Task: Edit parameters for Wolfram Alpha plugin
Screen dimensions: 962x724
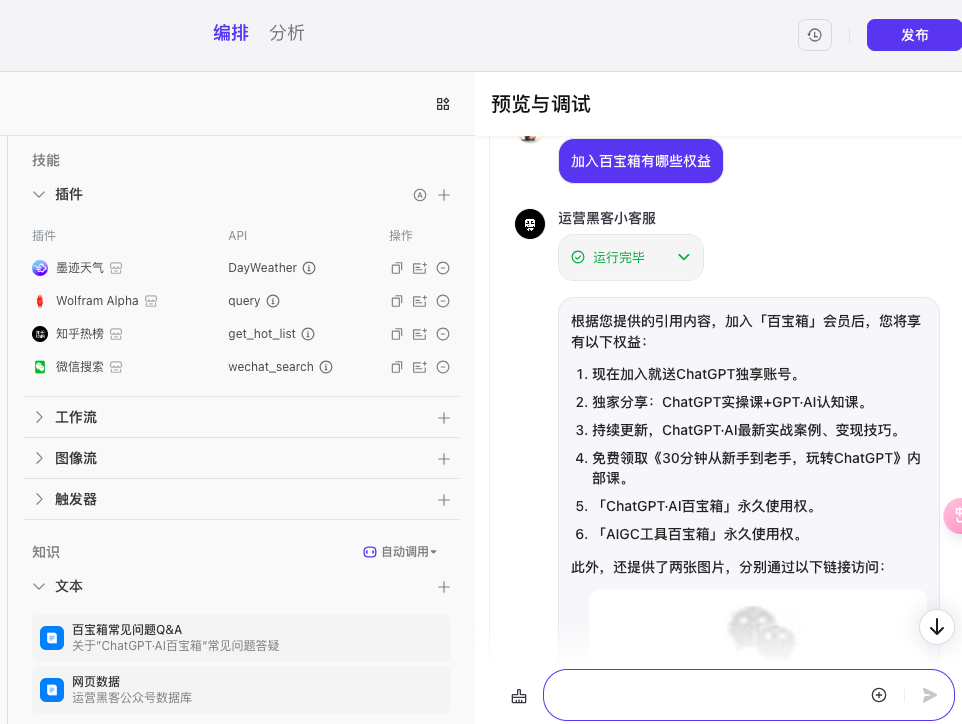Action: [x=420, y=301]
